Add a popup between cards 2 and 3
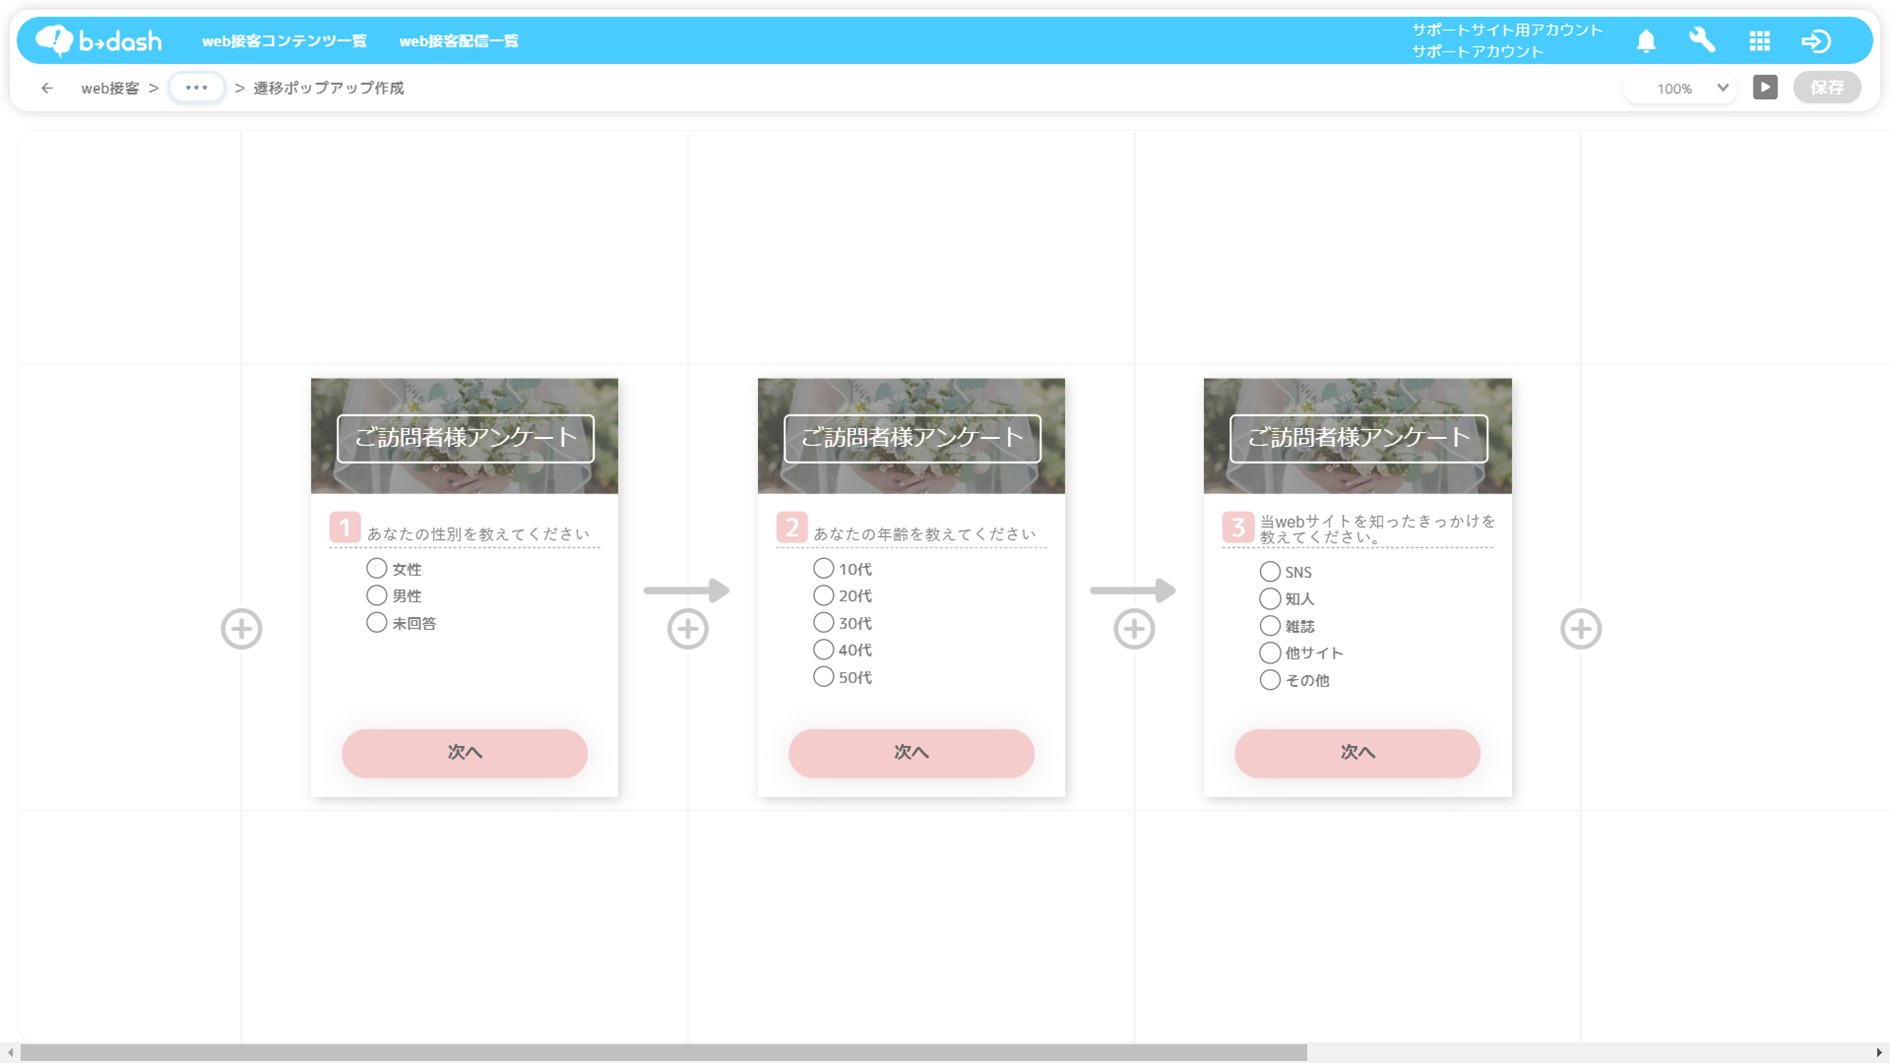 pyautogui.click(x=1134, y=629)
